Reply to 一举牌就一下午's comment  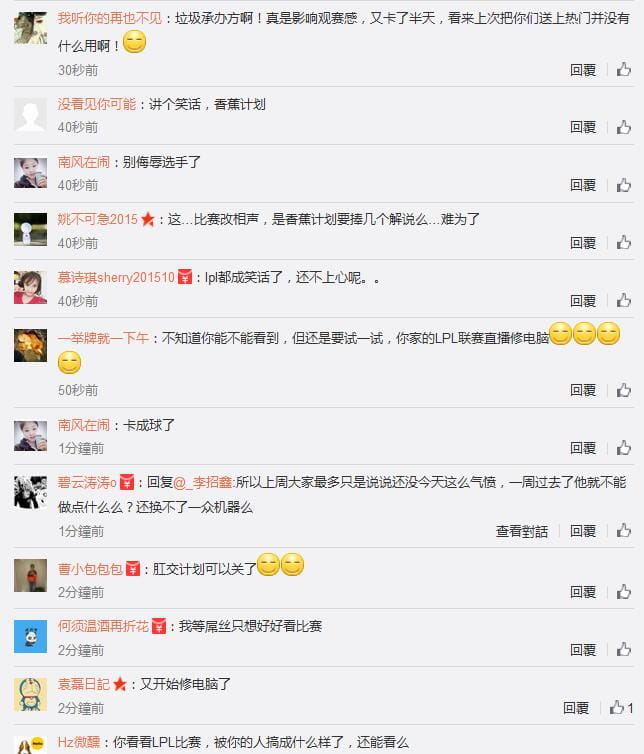click(583, 390)
